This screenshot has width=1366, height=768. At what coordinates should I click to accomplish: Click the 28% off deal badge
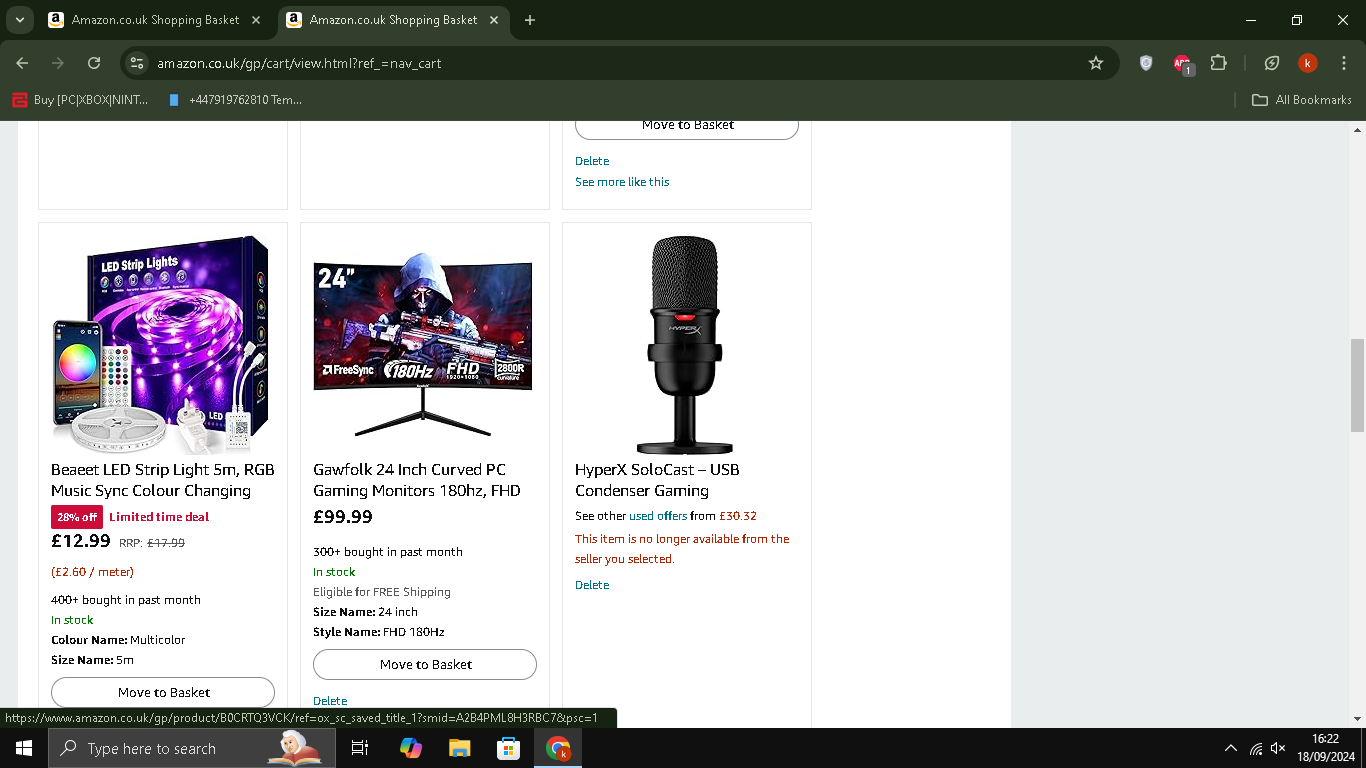(x=77, y=517)
